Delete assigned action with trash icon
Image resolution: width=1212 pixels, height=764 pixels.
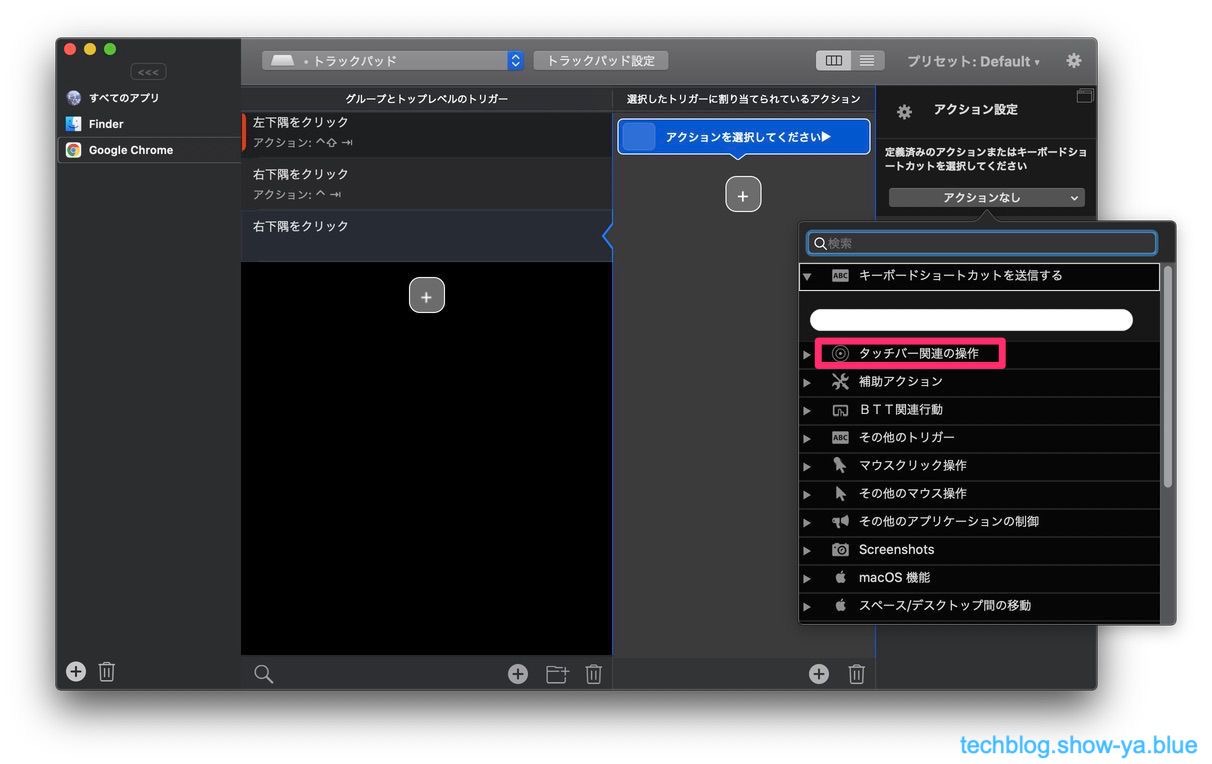(x=856, y=674)
